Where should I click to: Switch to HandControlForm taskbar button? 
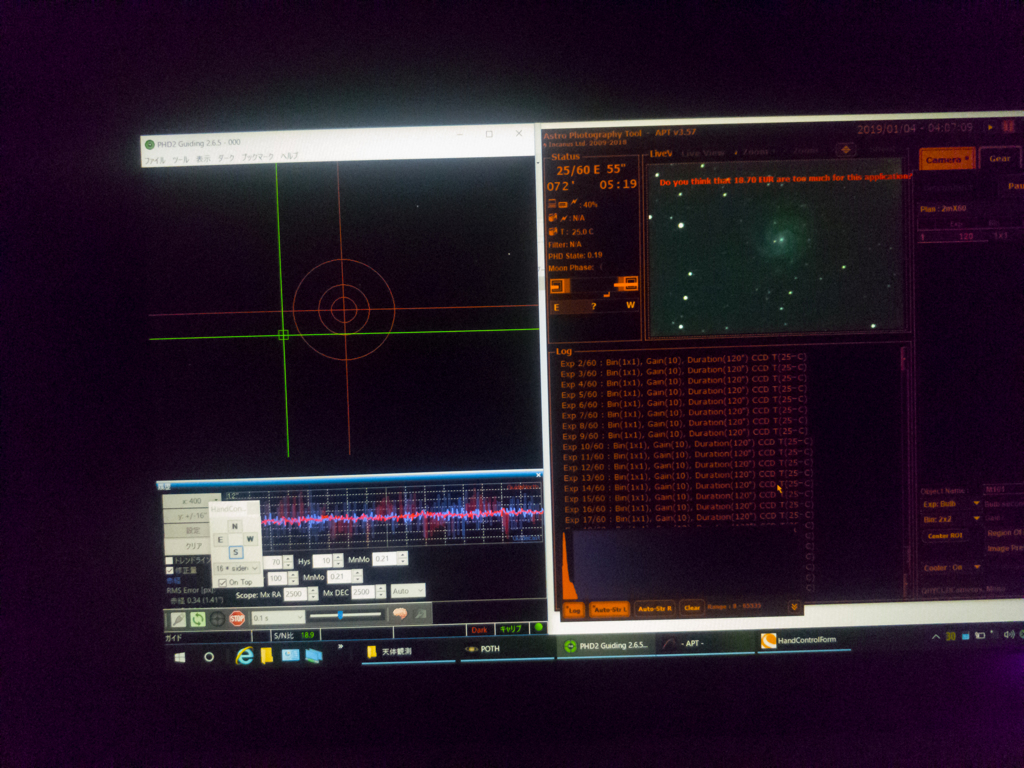coord(805,641)
